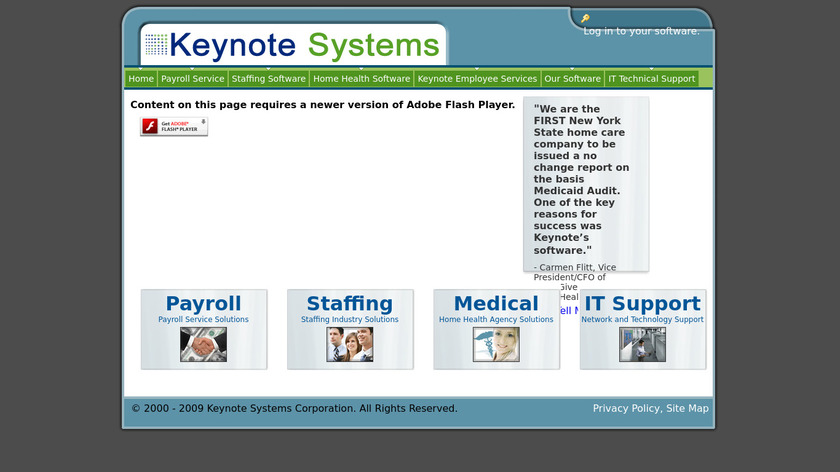
Task: Click the golden key login icon
Action: tap(585, 19)
